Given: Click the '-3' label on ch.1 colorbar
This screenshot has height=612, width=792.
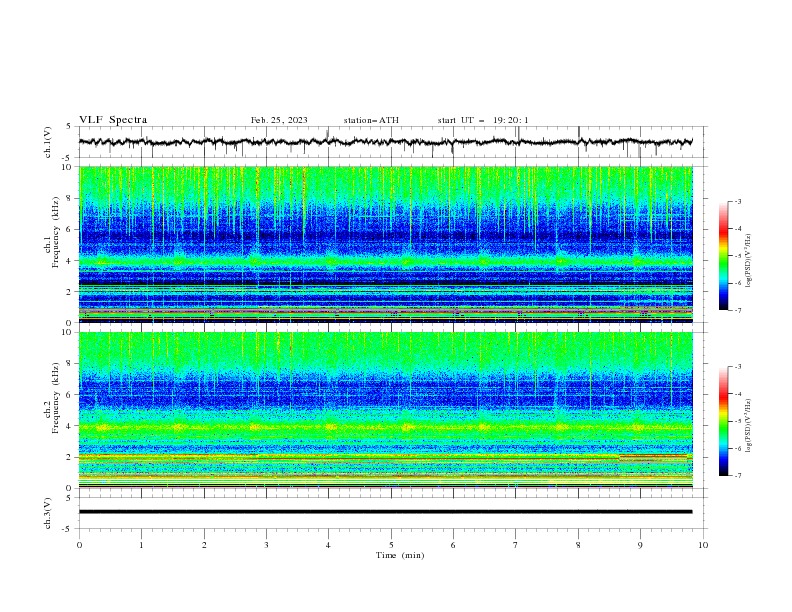Looking at the screenshot, I should [737, 201].
